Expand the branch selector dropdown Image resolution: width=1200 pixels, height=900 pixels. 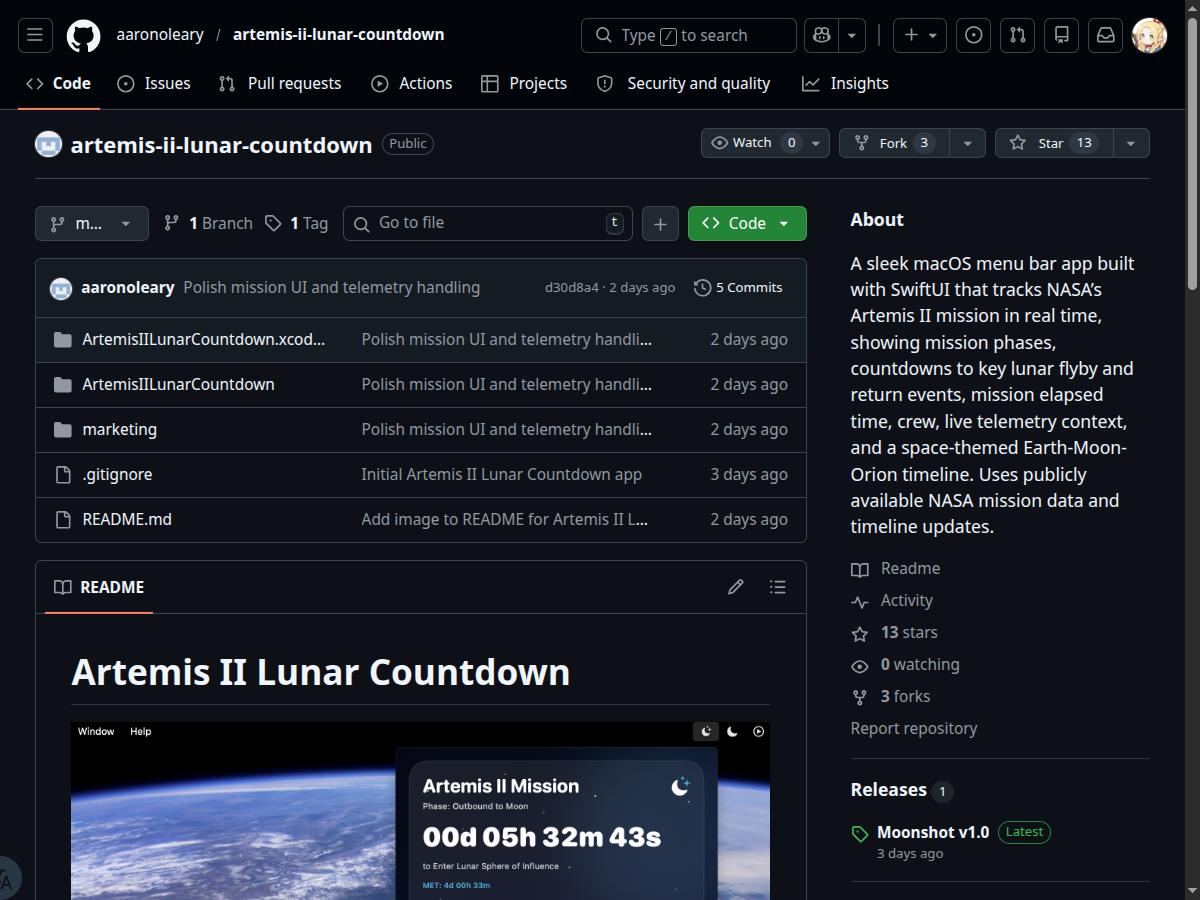(x=91, y=223)
